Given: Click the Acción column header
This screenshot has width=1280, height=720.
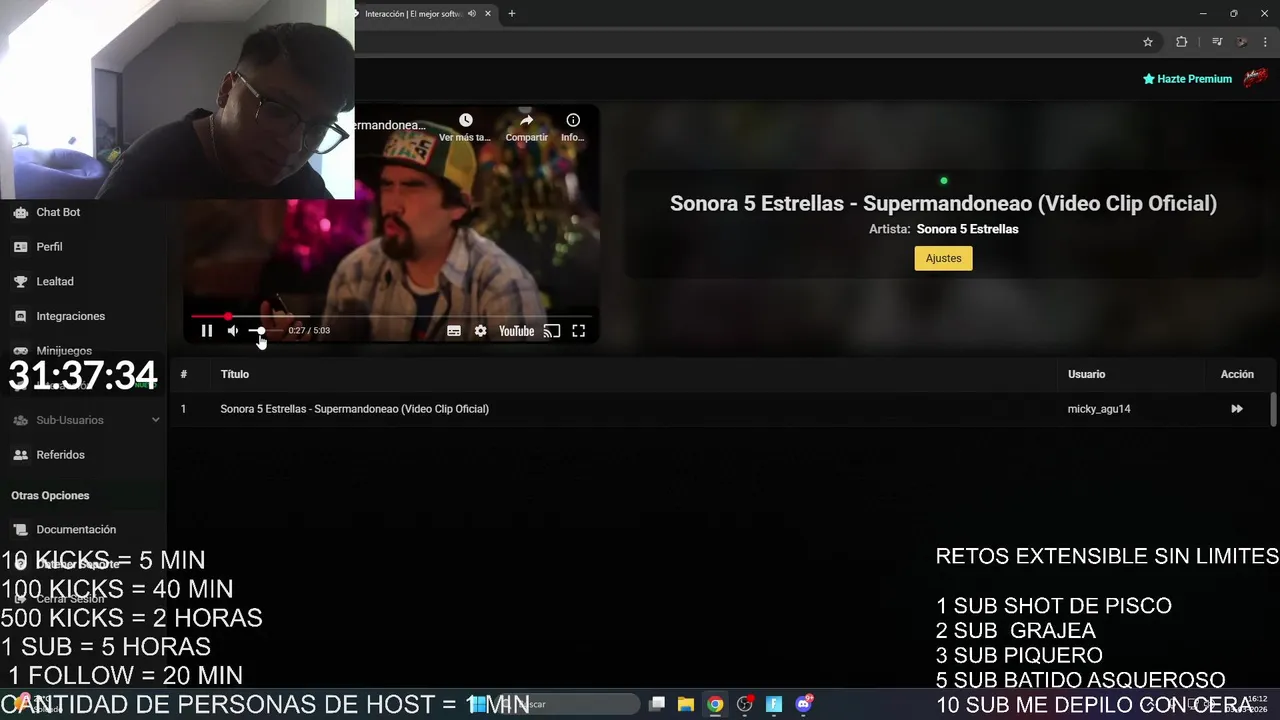Looking at the screenshot, I should click(1237, 374).
